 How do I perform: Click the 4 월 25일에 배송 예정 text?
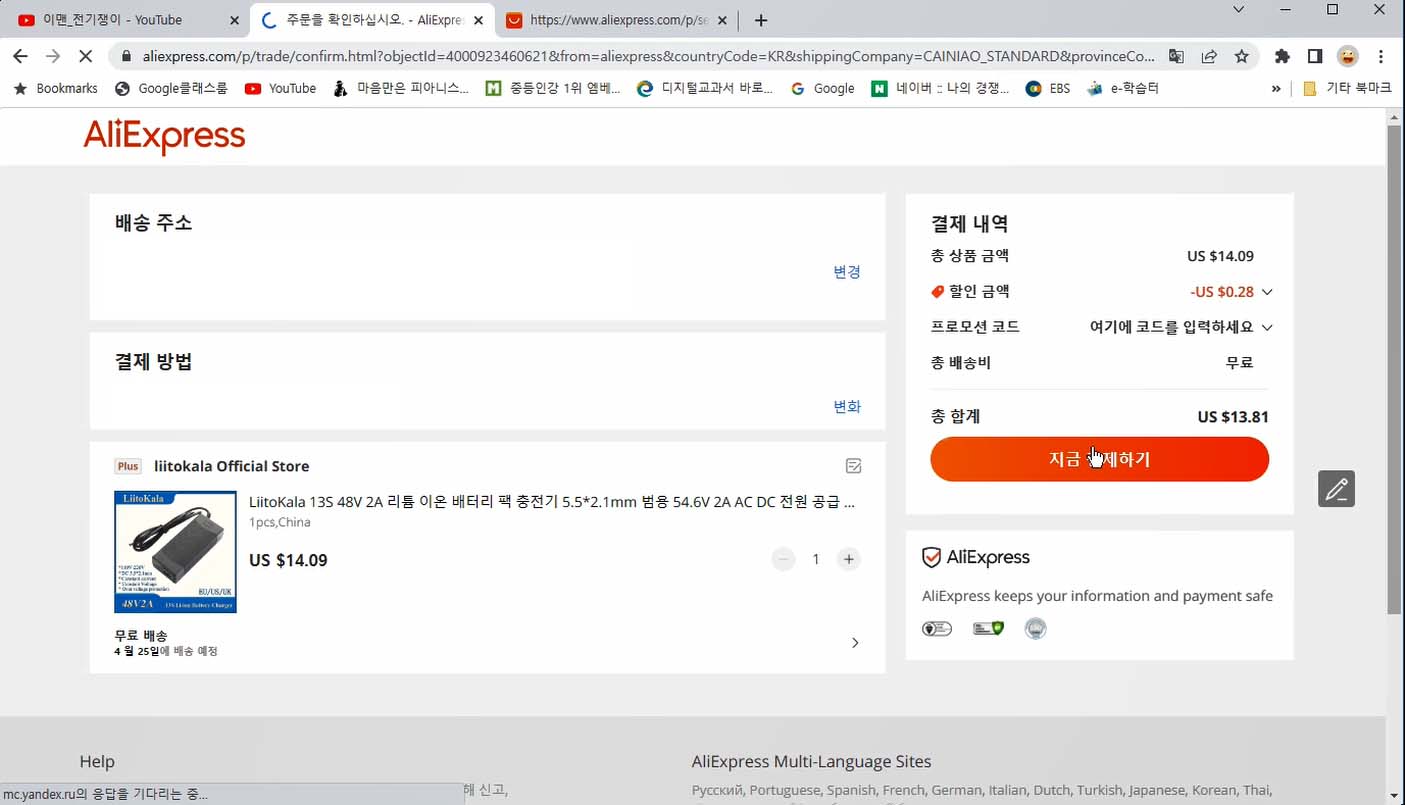coord(166,651)
